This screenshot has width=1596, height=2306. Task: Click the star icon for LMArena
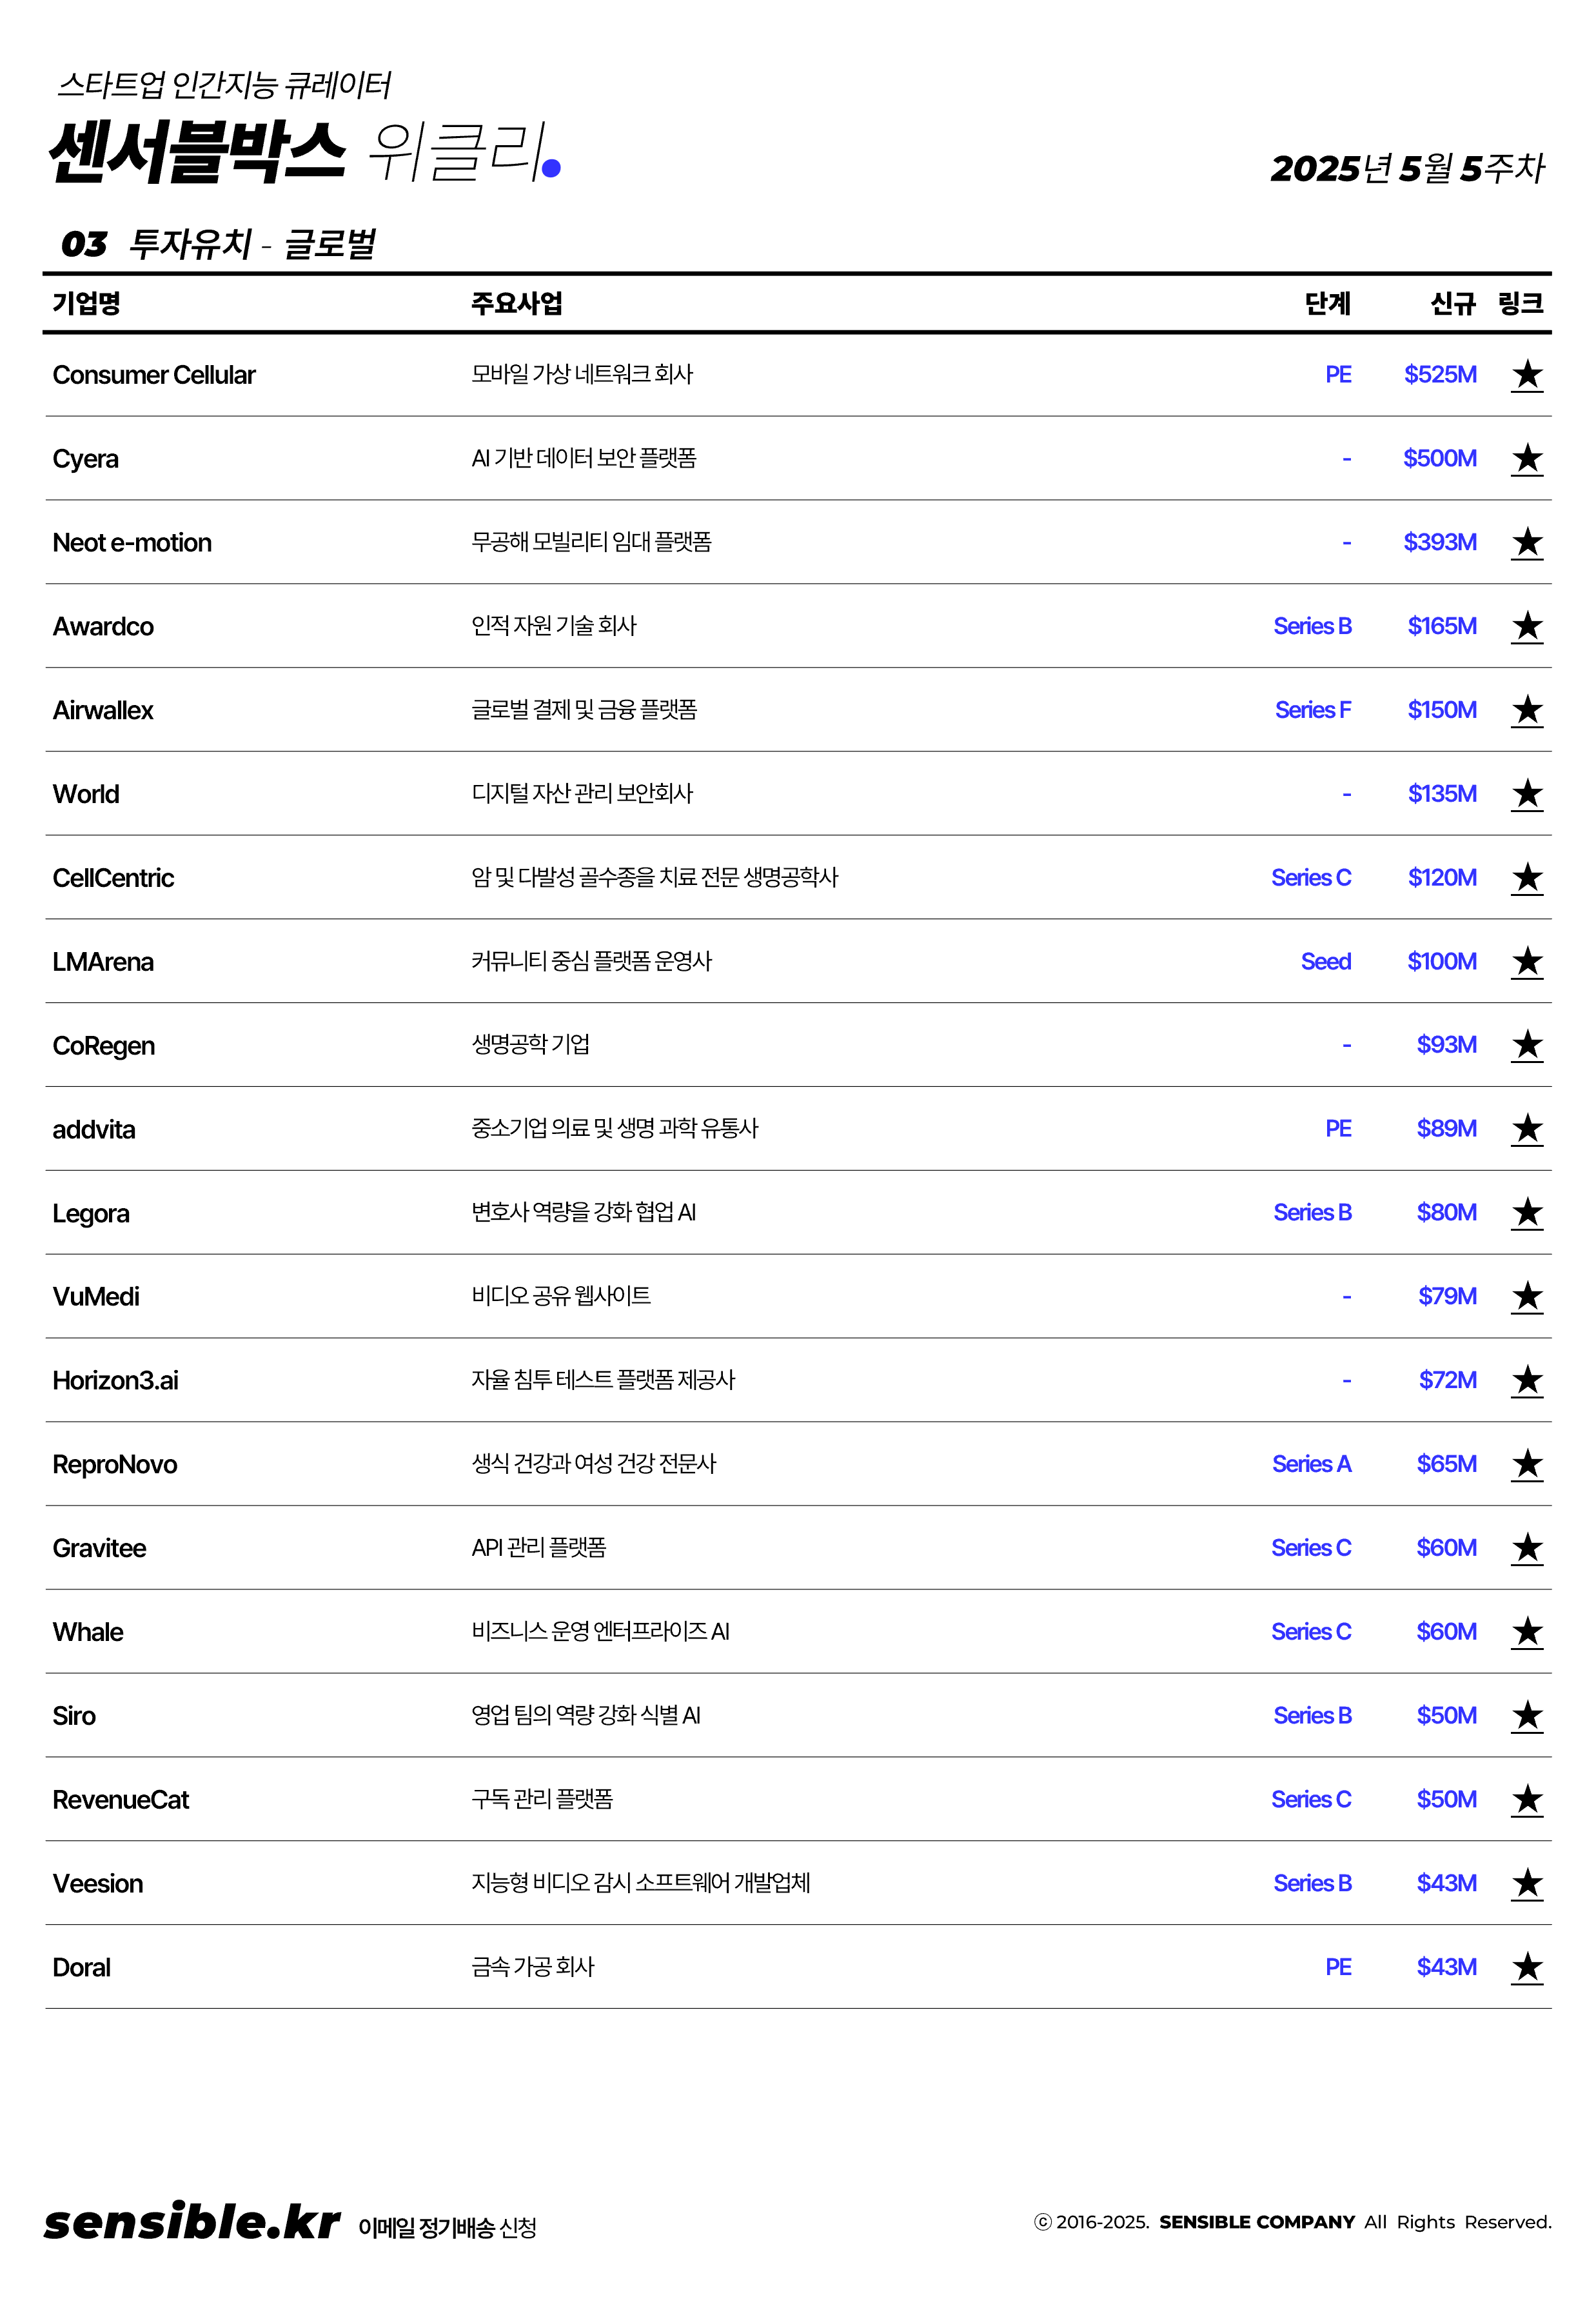point(1526,962)
